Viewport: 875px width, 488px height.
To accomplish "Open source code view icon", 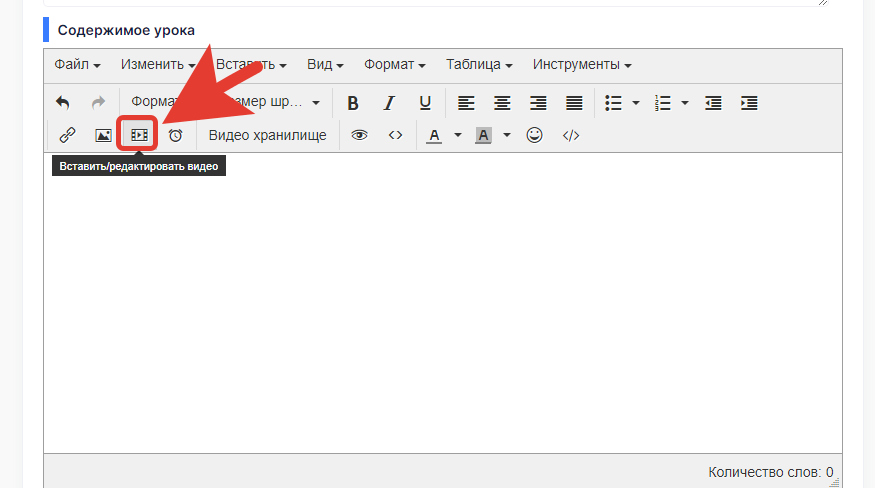I will coord(395,135).
